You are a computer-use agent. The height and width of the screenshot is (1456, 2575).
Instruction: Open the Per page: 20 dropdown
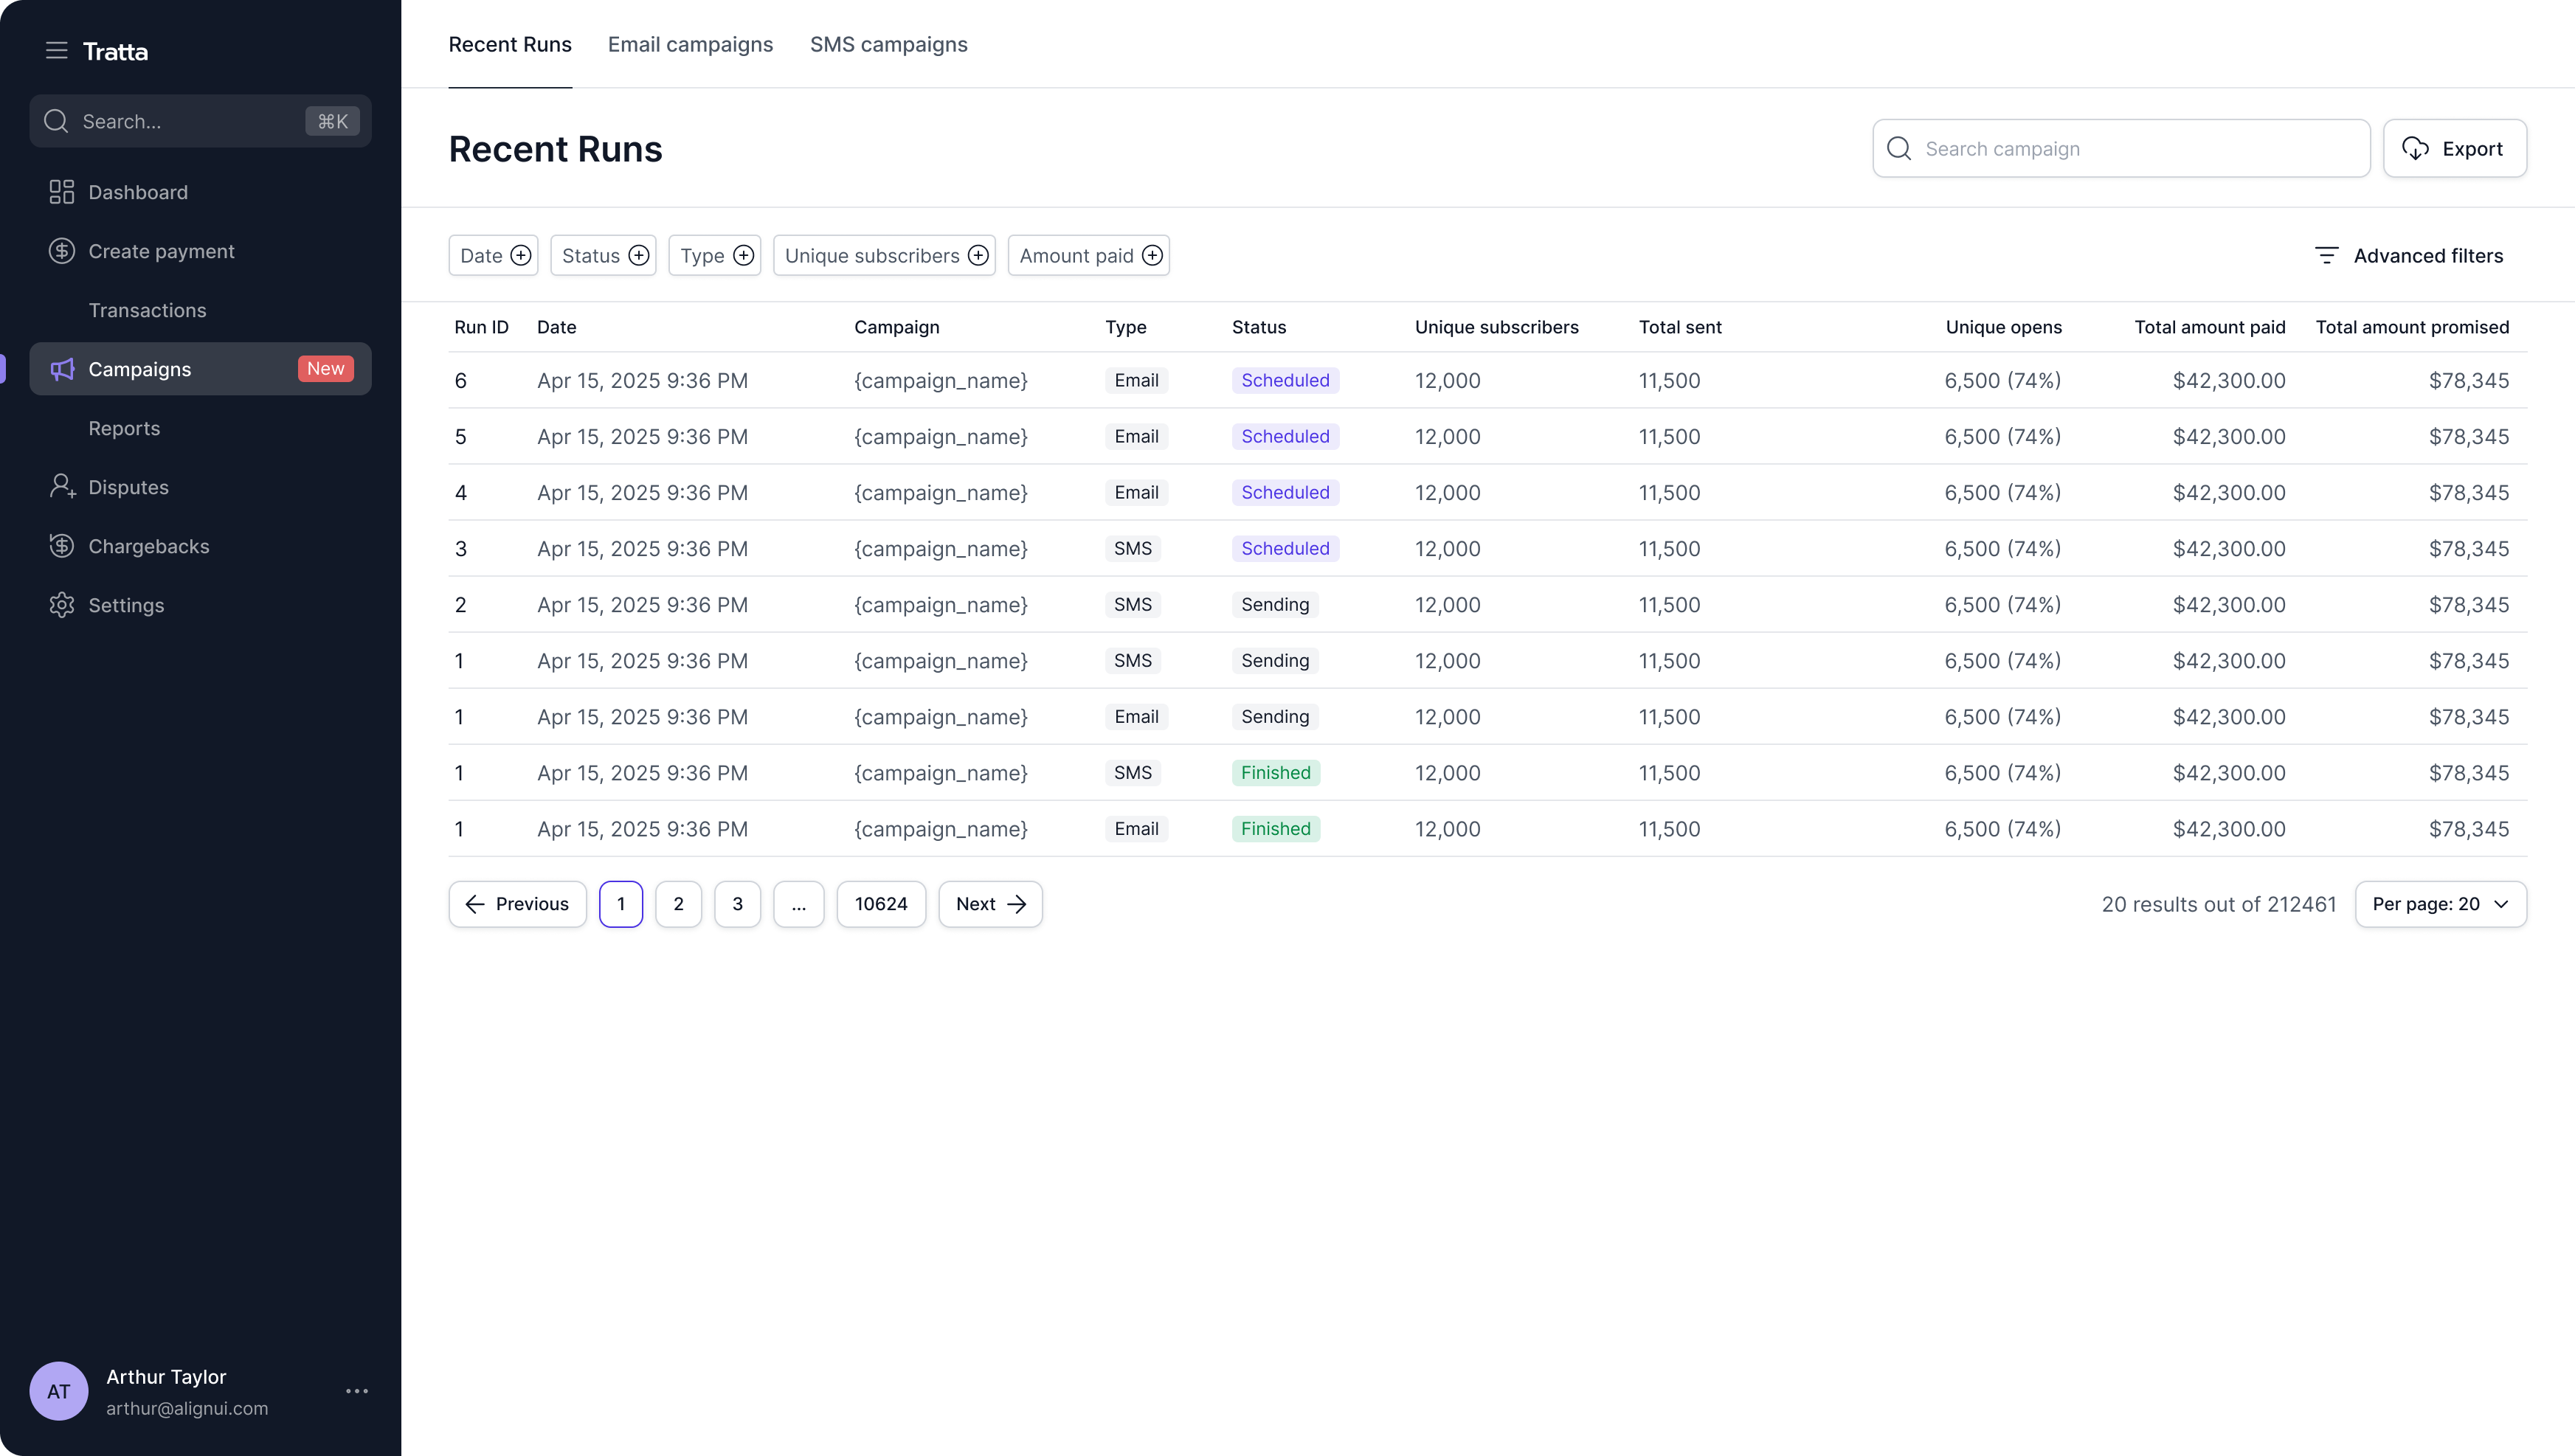[2440, 904]
